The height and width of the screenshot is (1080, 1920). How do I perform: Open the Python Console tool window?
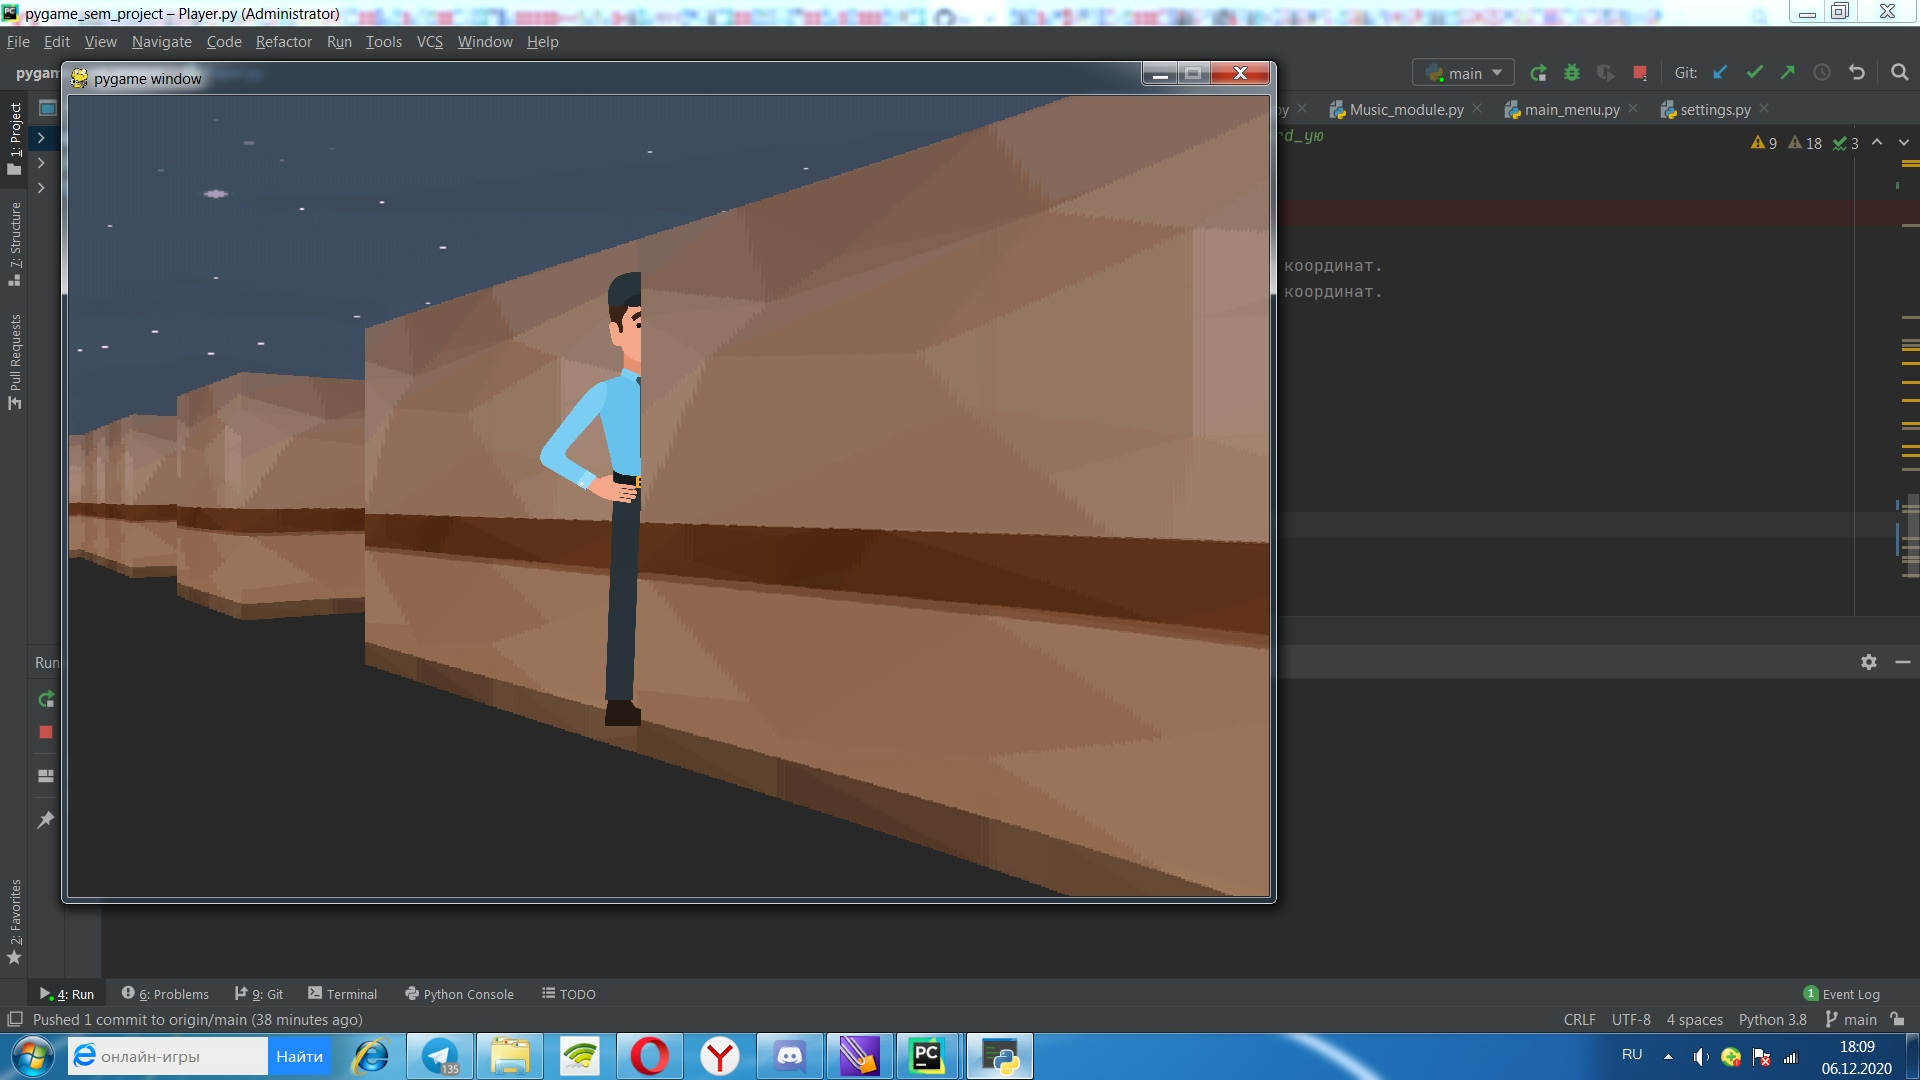[459, 994]
